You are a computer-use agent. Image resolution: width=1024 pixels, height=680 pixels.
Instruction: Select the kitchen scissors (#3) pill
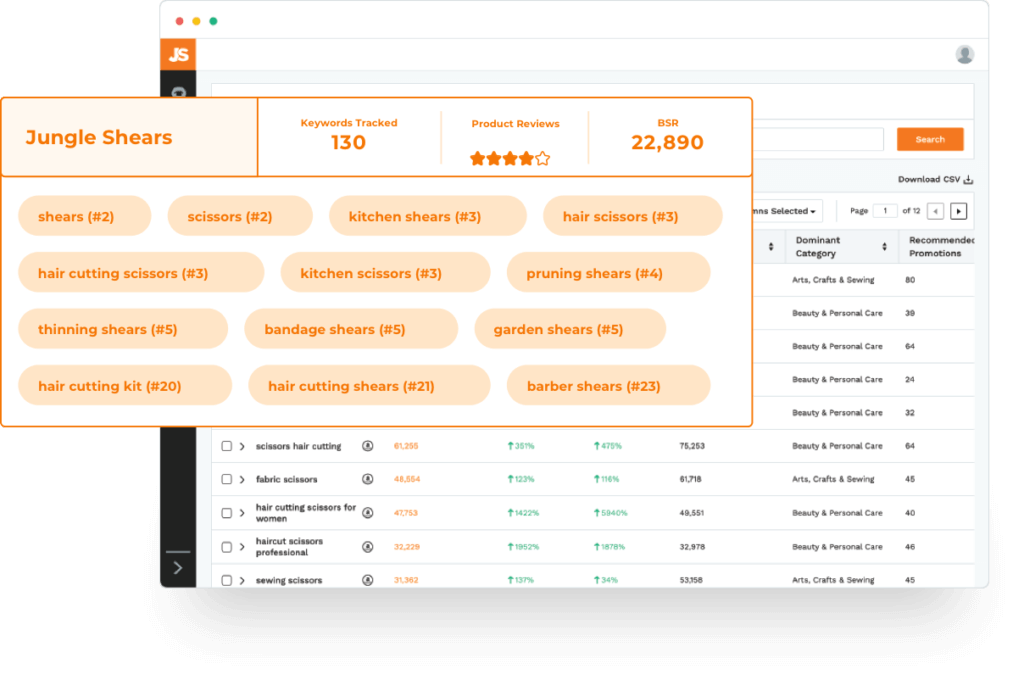[385, 273]
